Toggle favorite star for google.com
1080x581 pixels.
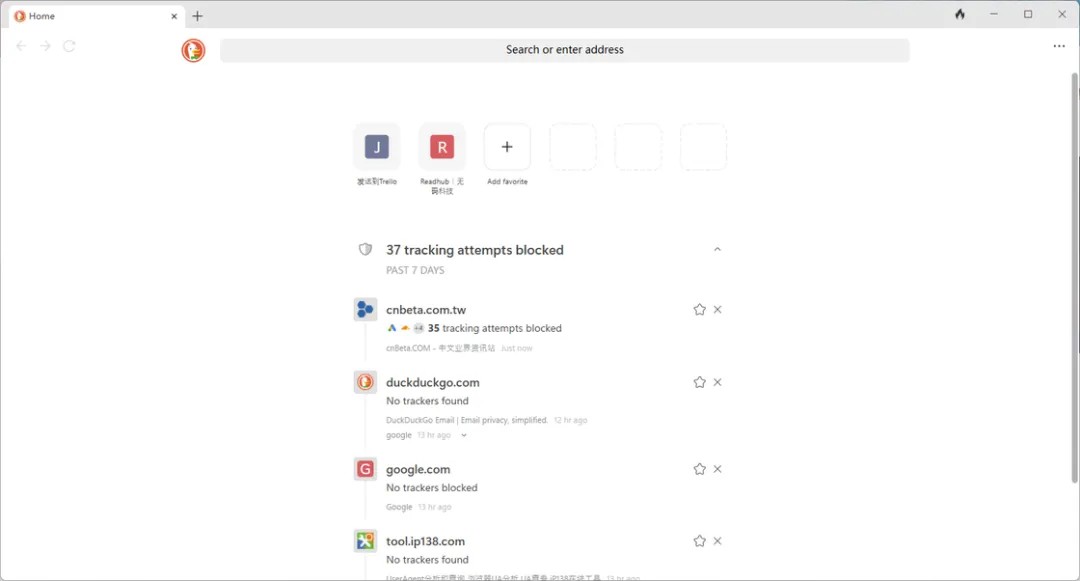tap(699, 469)
